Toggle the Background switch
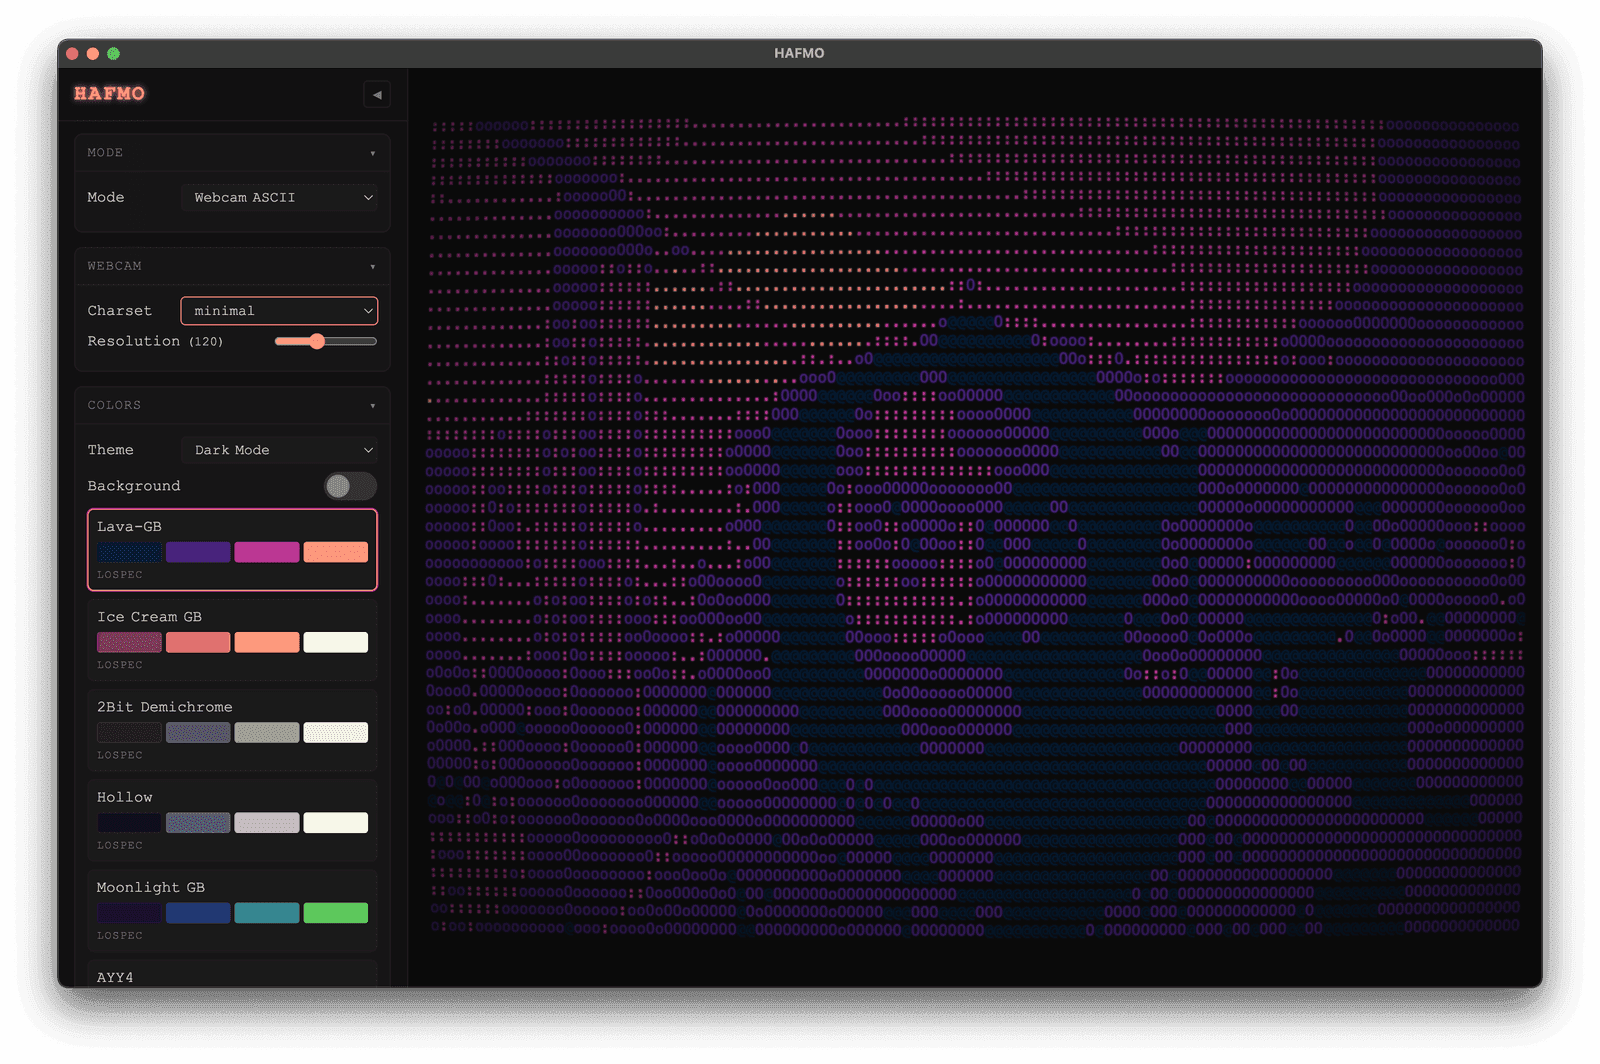The image size is (1600, 1064). coord(350,486)
